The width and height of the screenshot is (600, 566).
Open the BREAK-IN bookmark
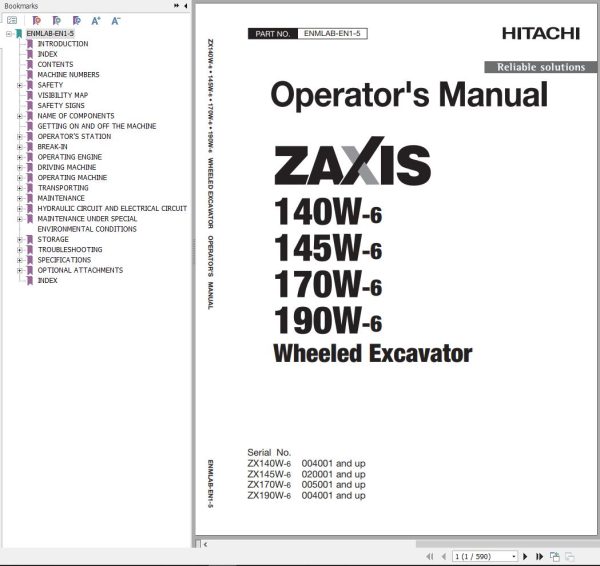click(x=52, y=147)
